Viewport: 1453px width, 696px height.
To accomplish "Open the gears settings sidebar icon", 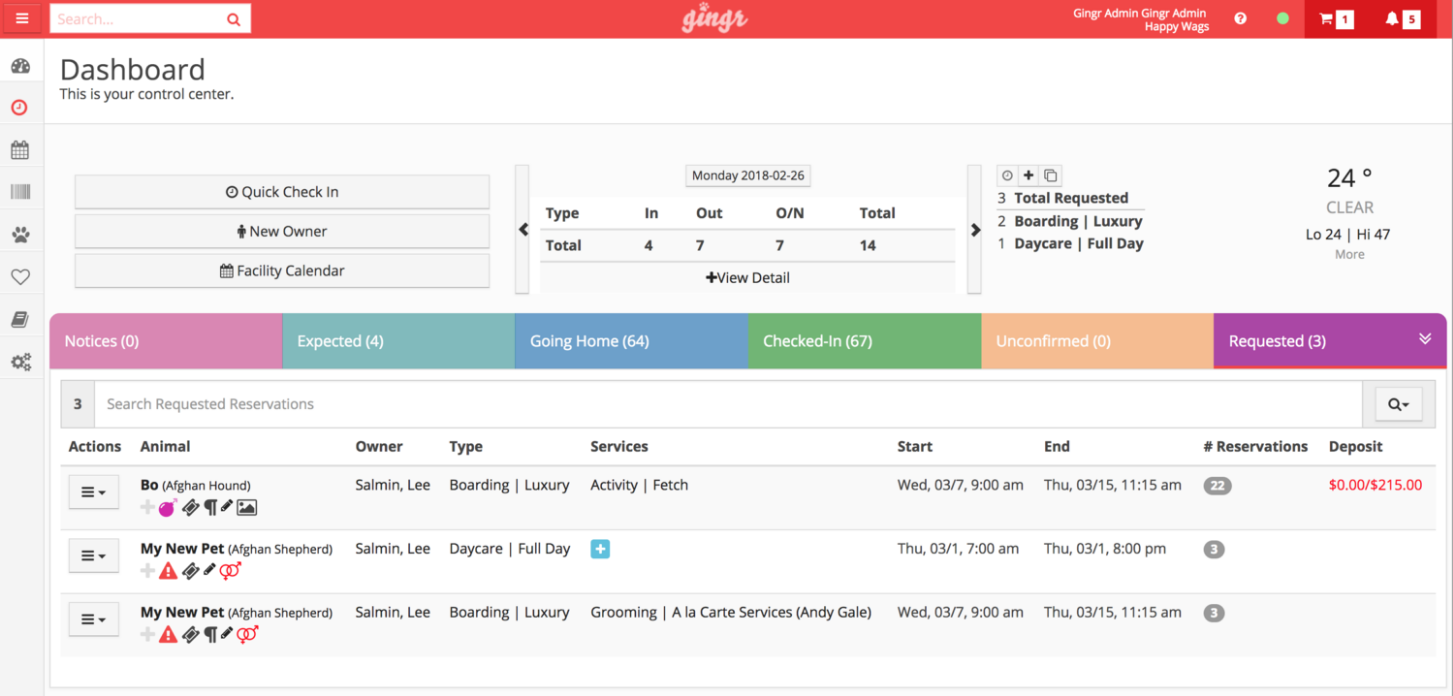I will pos(21,362).
